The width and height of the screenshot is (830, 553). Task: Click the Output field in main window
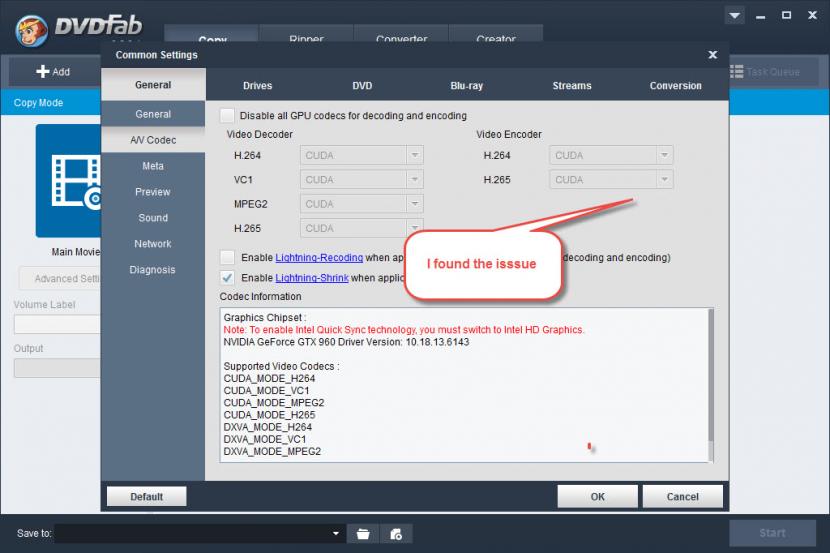(57, 368)
